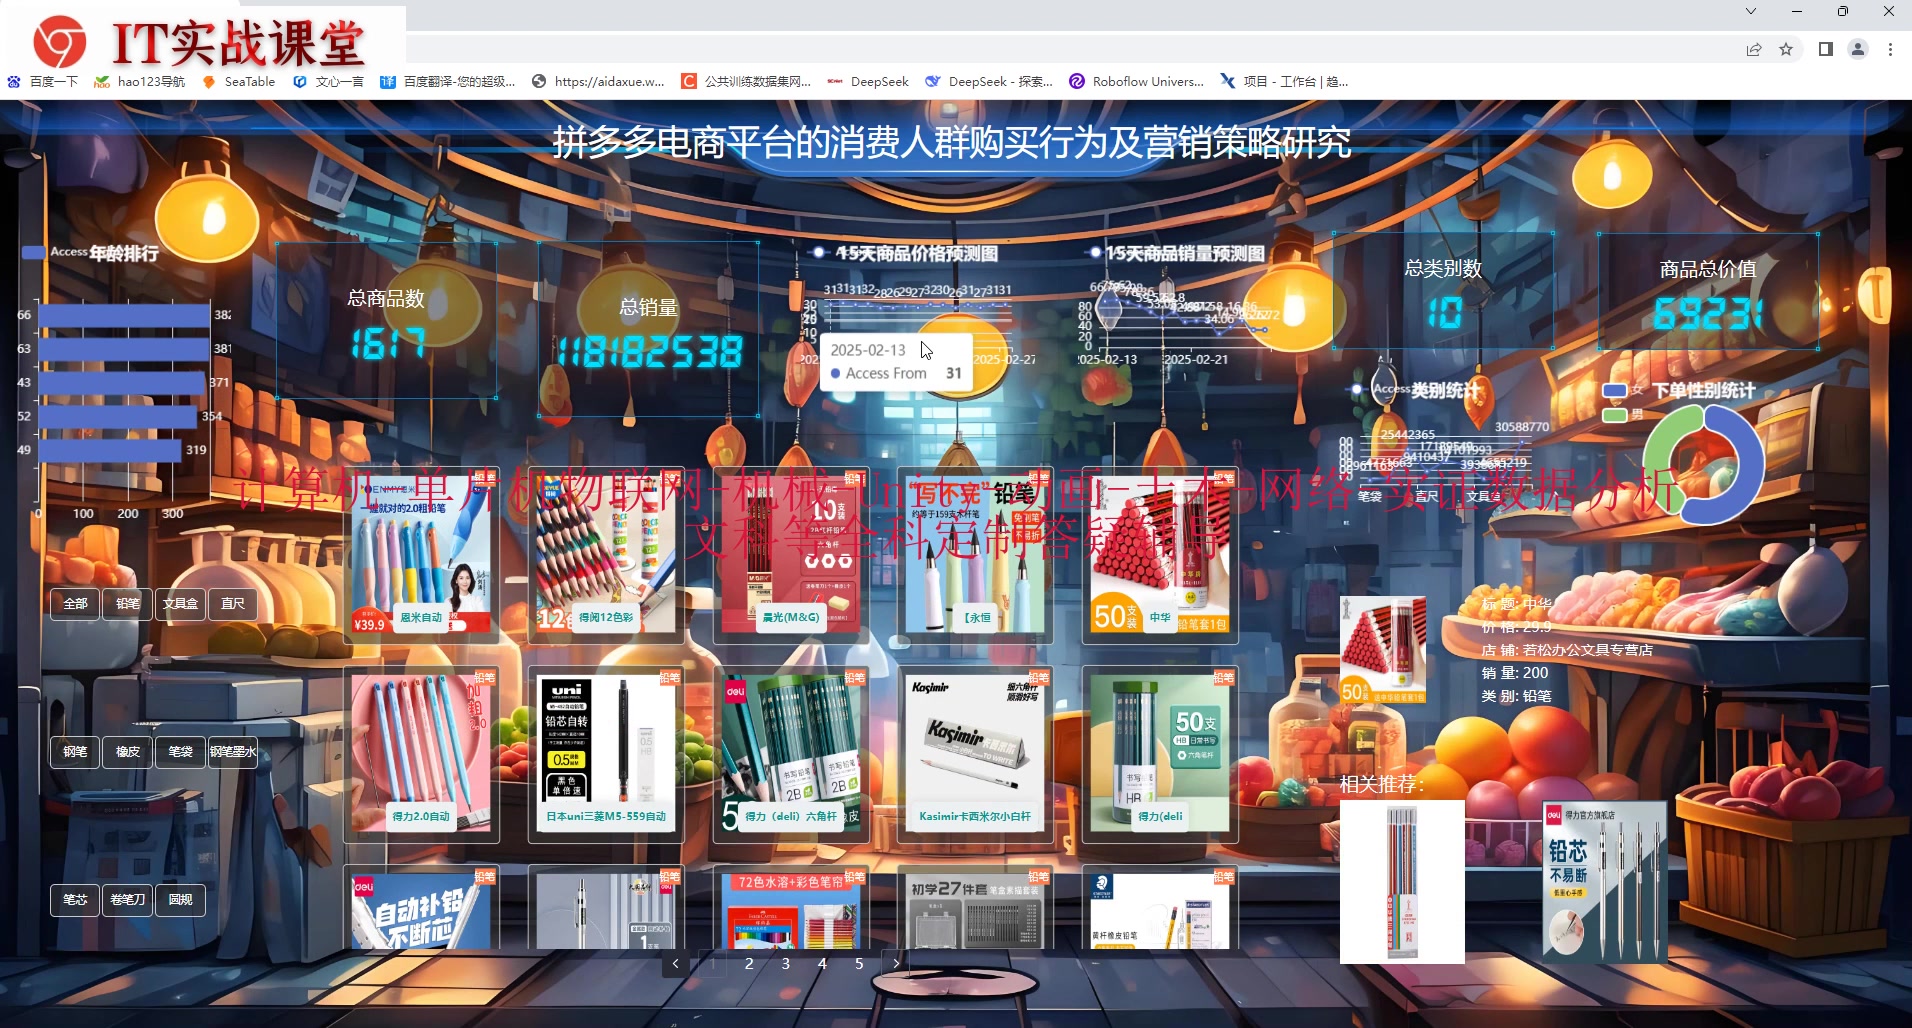Viewport: 1912px width, 1028px height.
Task: Select the 卷笔刀 category filter
Action: click(x=128, y=900)
